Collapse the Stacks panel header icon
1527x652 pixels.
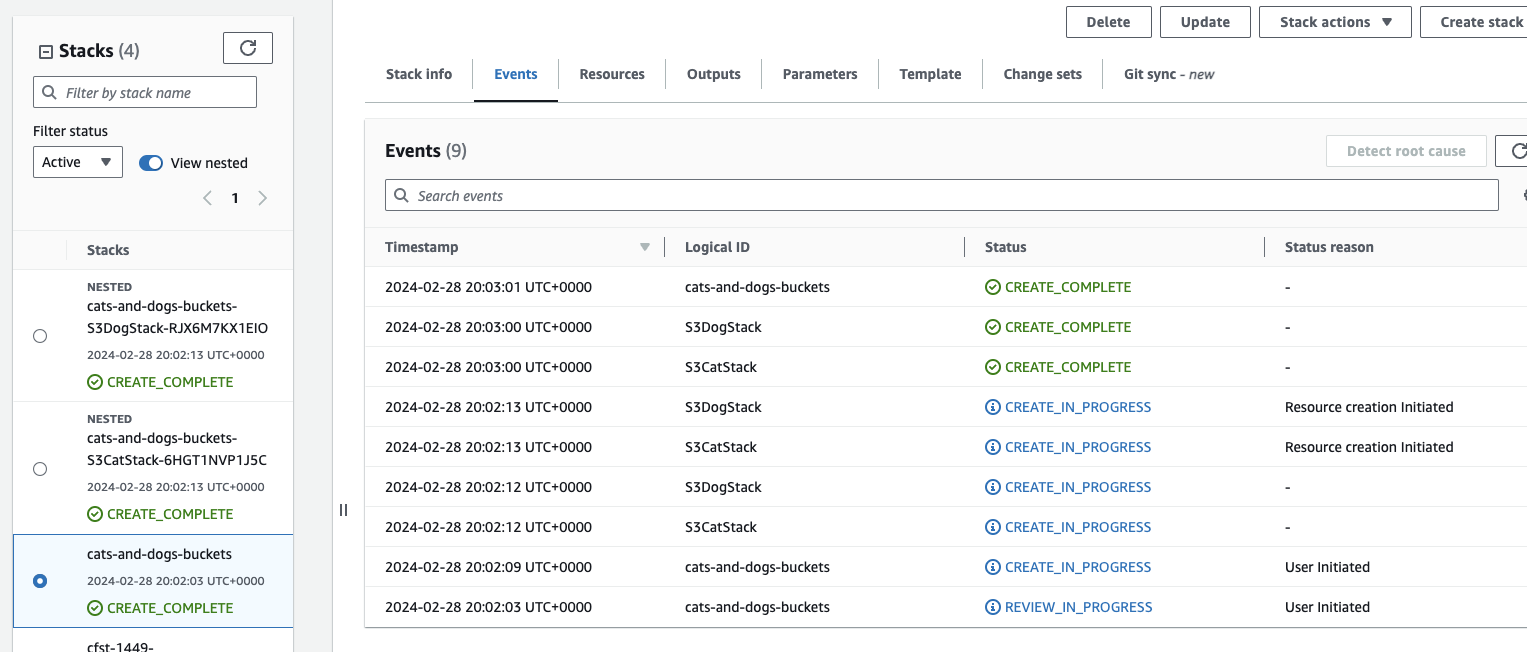point(45,52)
